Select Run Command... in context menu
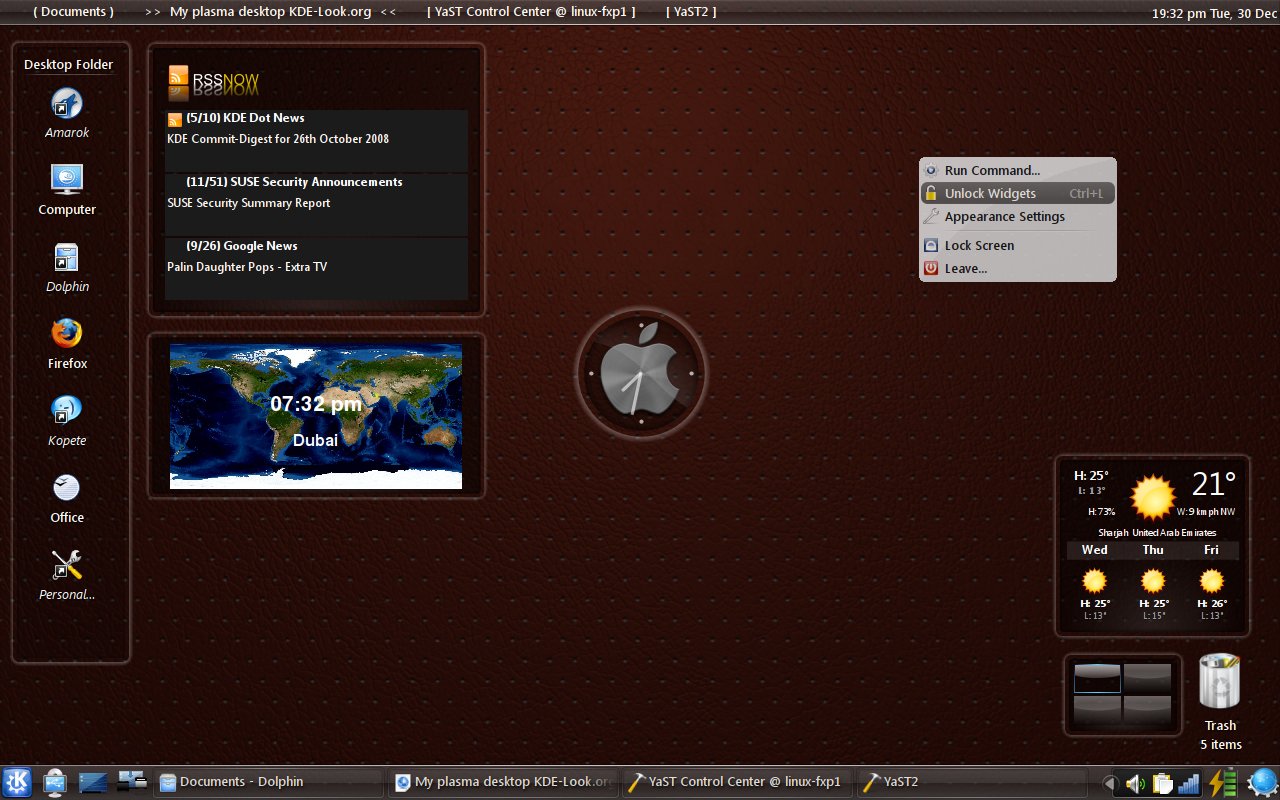Viewport: 1280px width, 800px height. (1017, 170)
